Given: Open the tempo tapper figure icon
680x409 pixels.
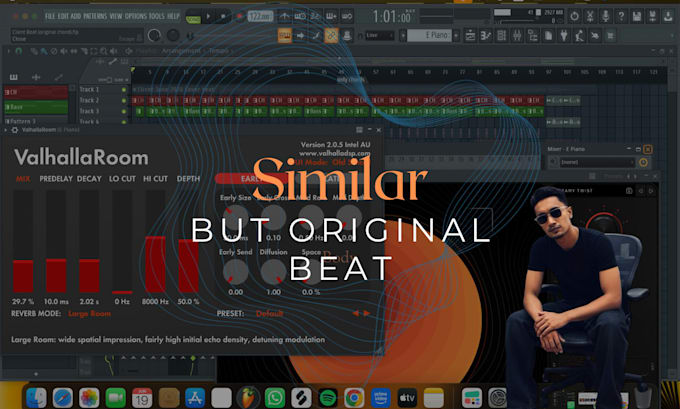Looking at the screenshot, I should 579,36.
